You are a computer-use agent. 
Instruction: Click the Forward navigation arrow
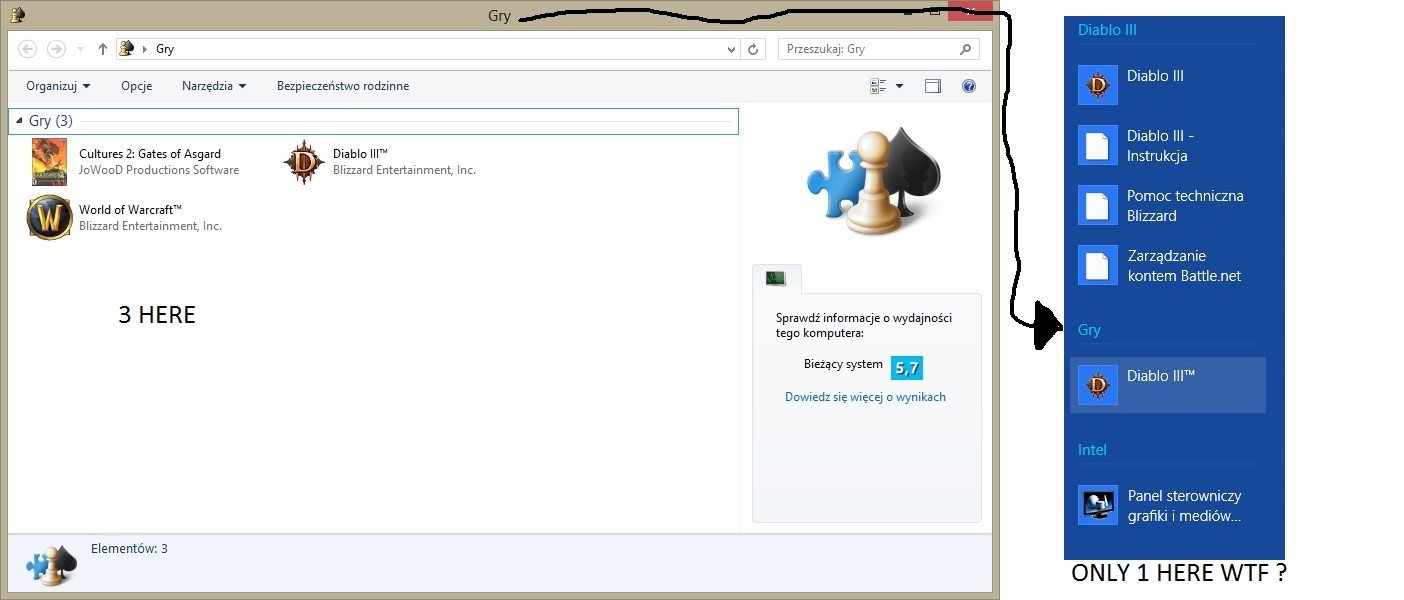(56, 49)
